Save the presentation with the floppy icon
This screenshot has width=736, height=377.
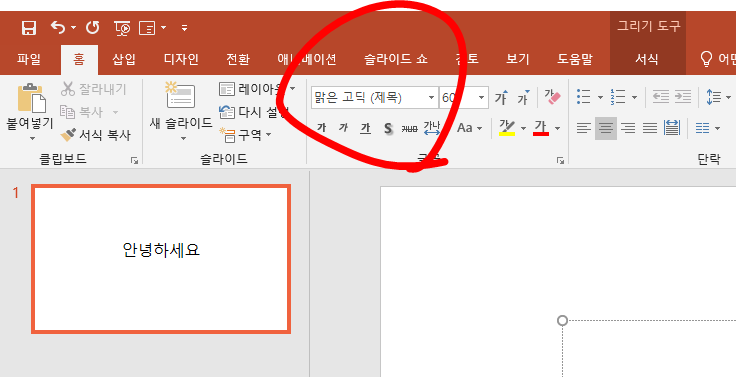point(29,28)
